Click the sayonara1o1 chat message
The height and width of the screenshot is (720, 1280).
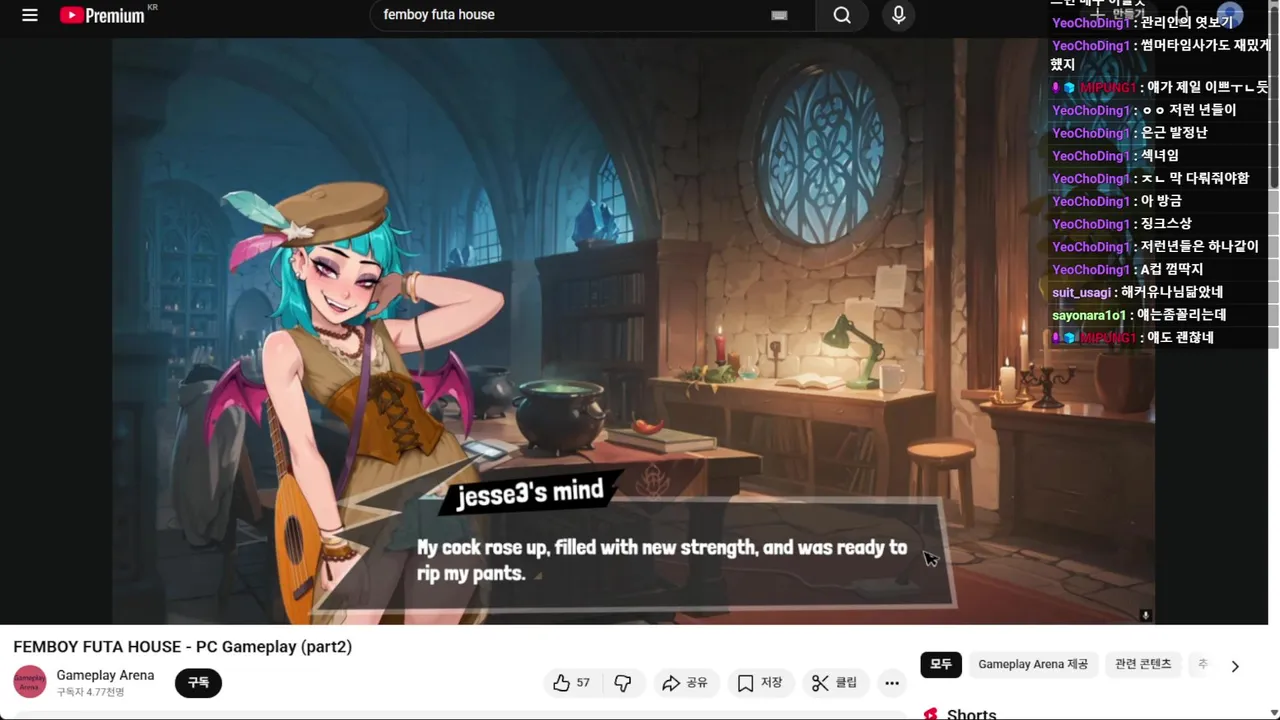(x=1139, y=315)
